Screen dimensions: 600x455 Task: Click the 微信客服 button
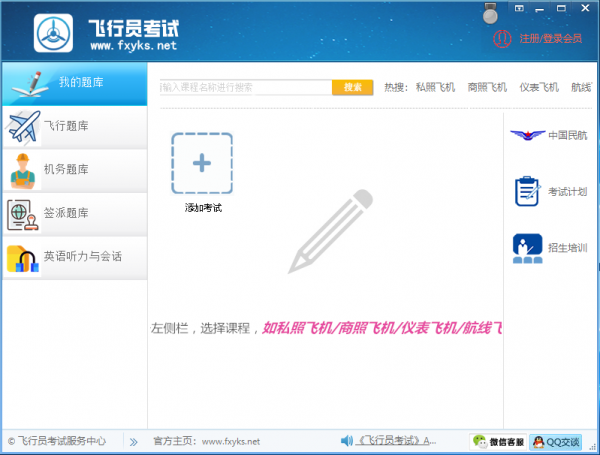pos(498,442)
